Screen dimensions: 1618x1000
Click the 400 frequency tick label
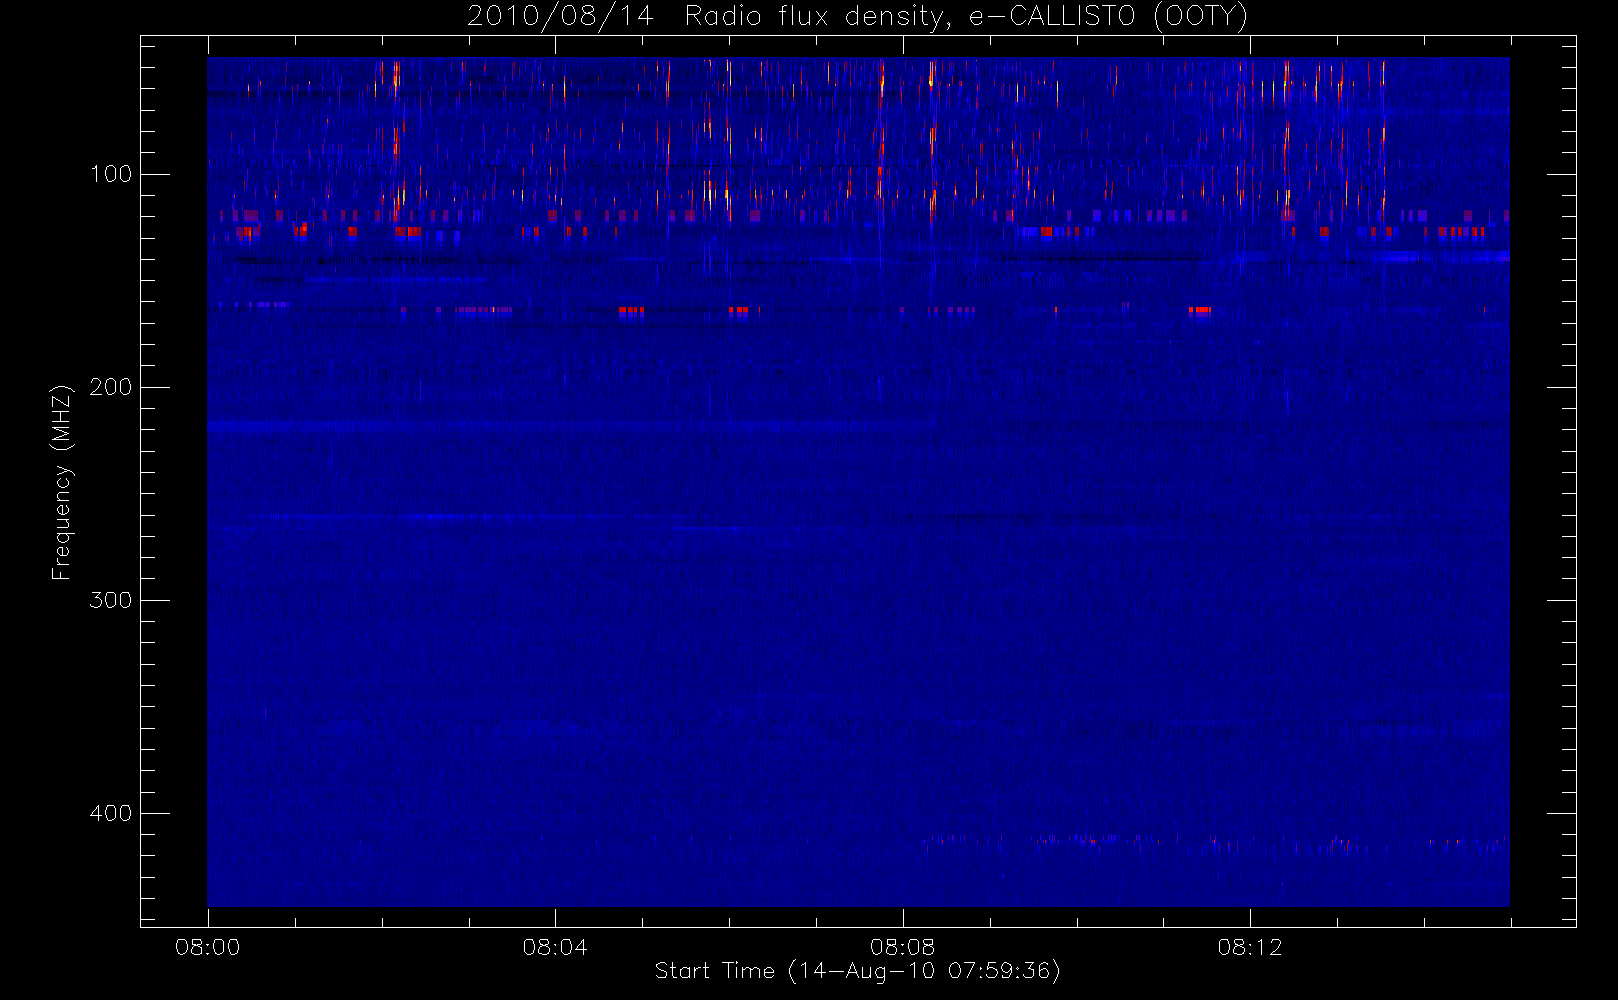tap(111, 813)
